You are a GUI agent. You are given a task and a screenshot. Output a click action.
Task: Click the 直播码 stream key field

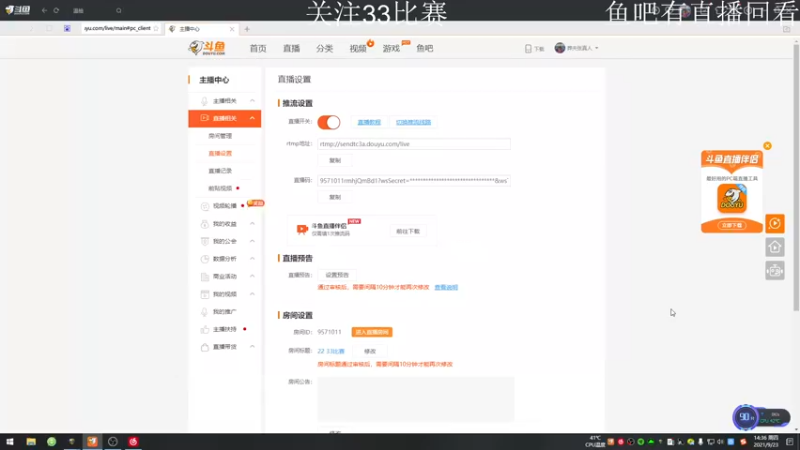pyautogui.click(x=414, y=181)
